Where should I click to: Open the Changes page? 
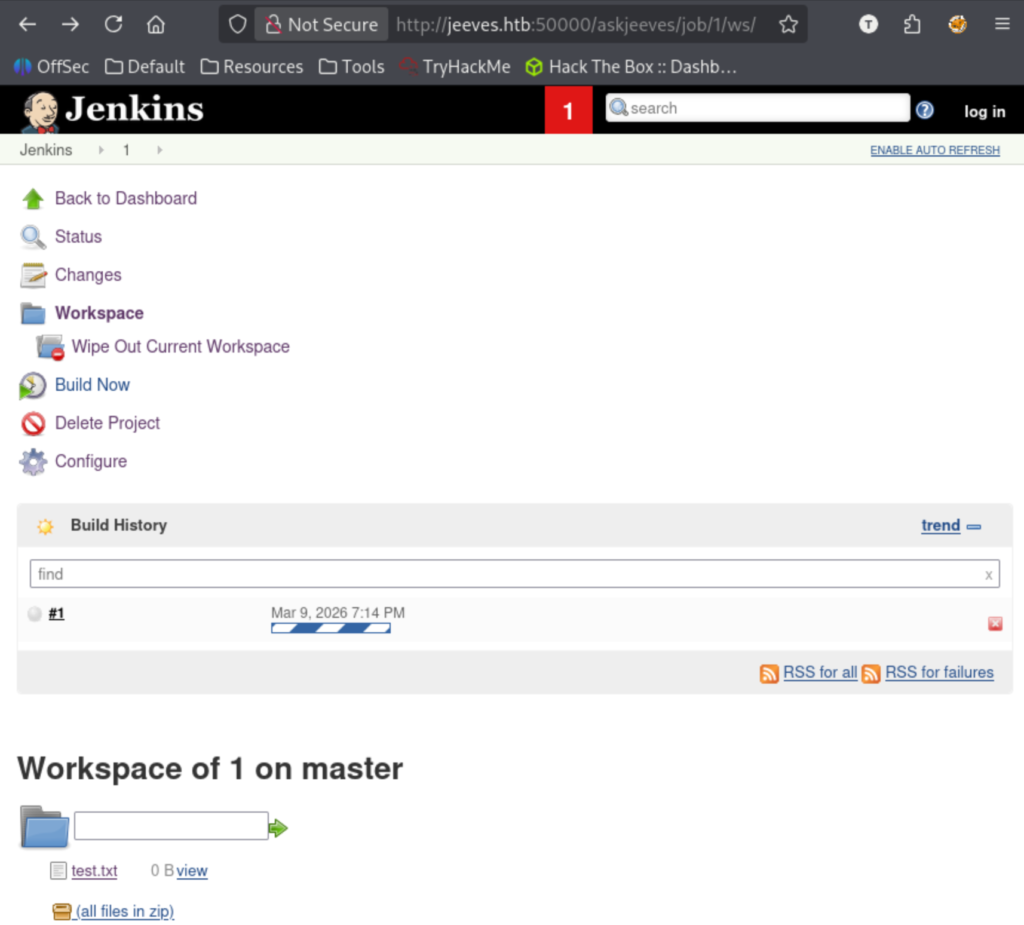(x=88, y=275)
